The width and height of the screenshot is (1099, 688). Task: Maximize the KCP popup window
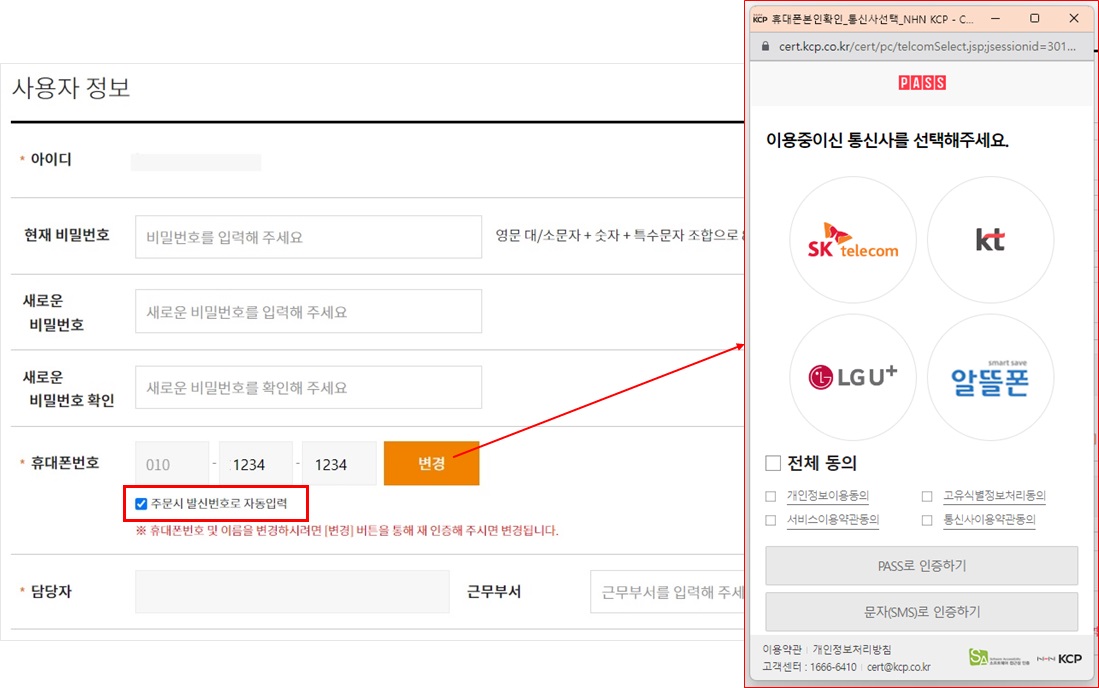point(1035,18)
